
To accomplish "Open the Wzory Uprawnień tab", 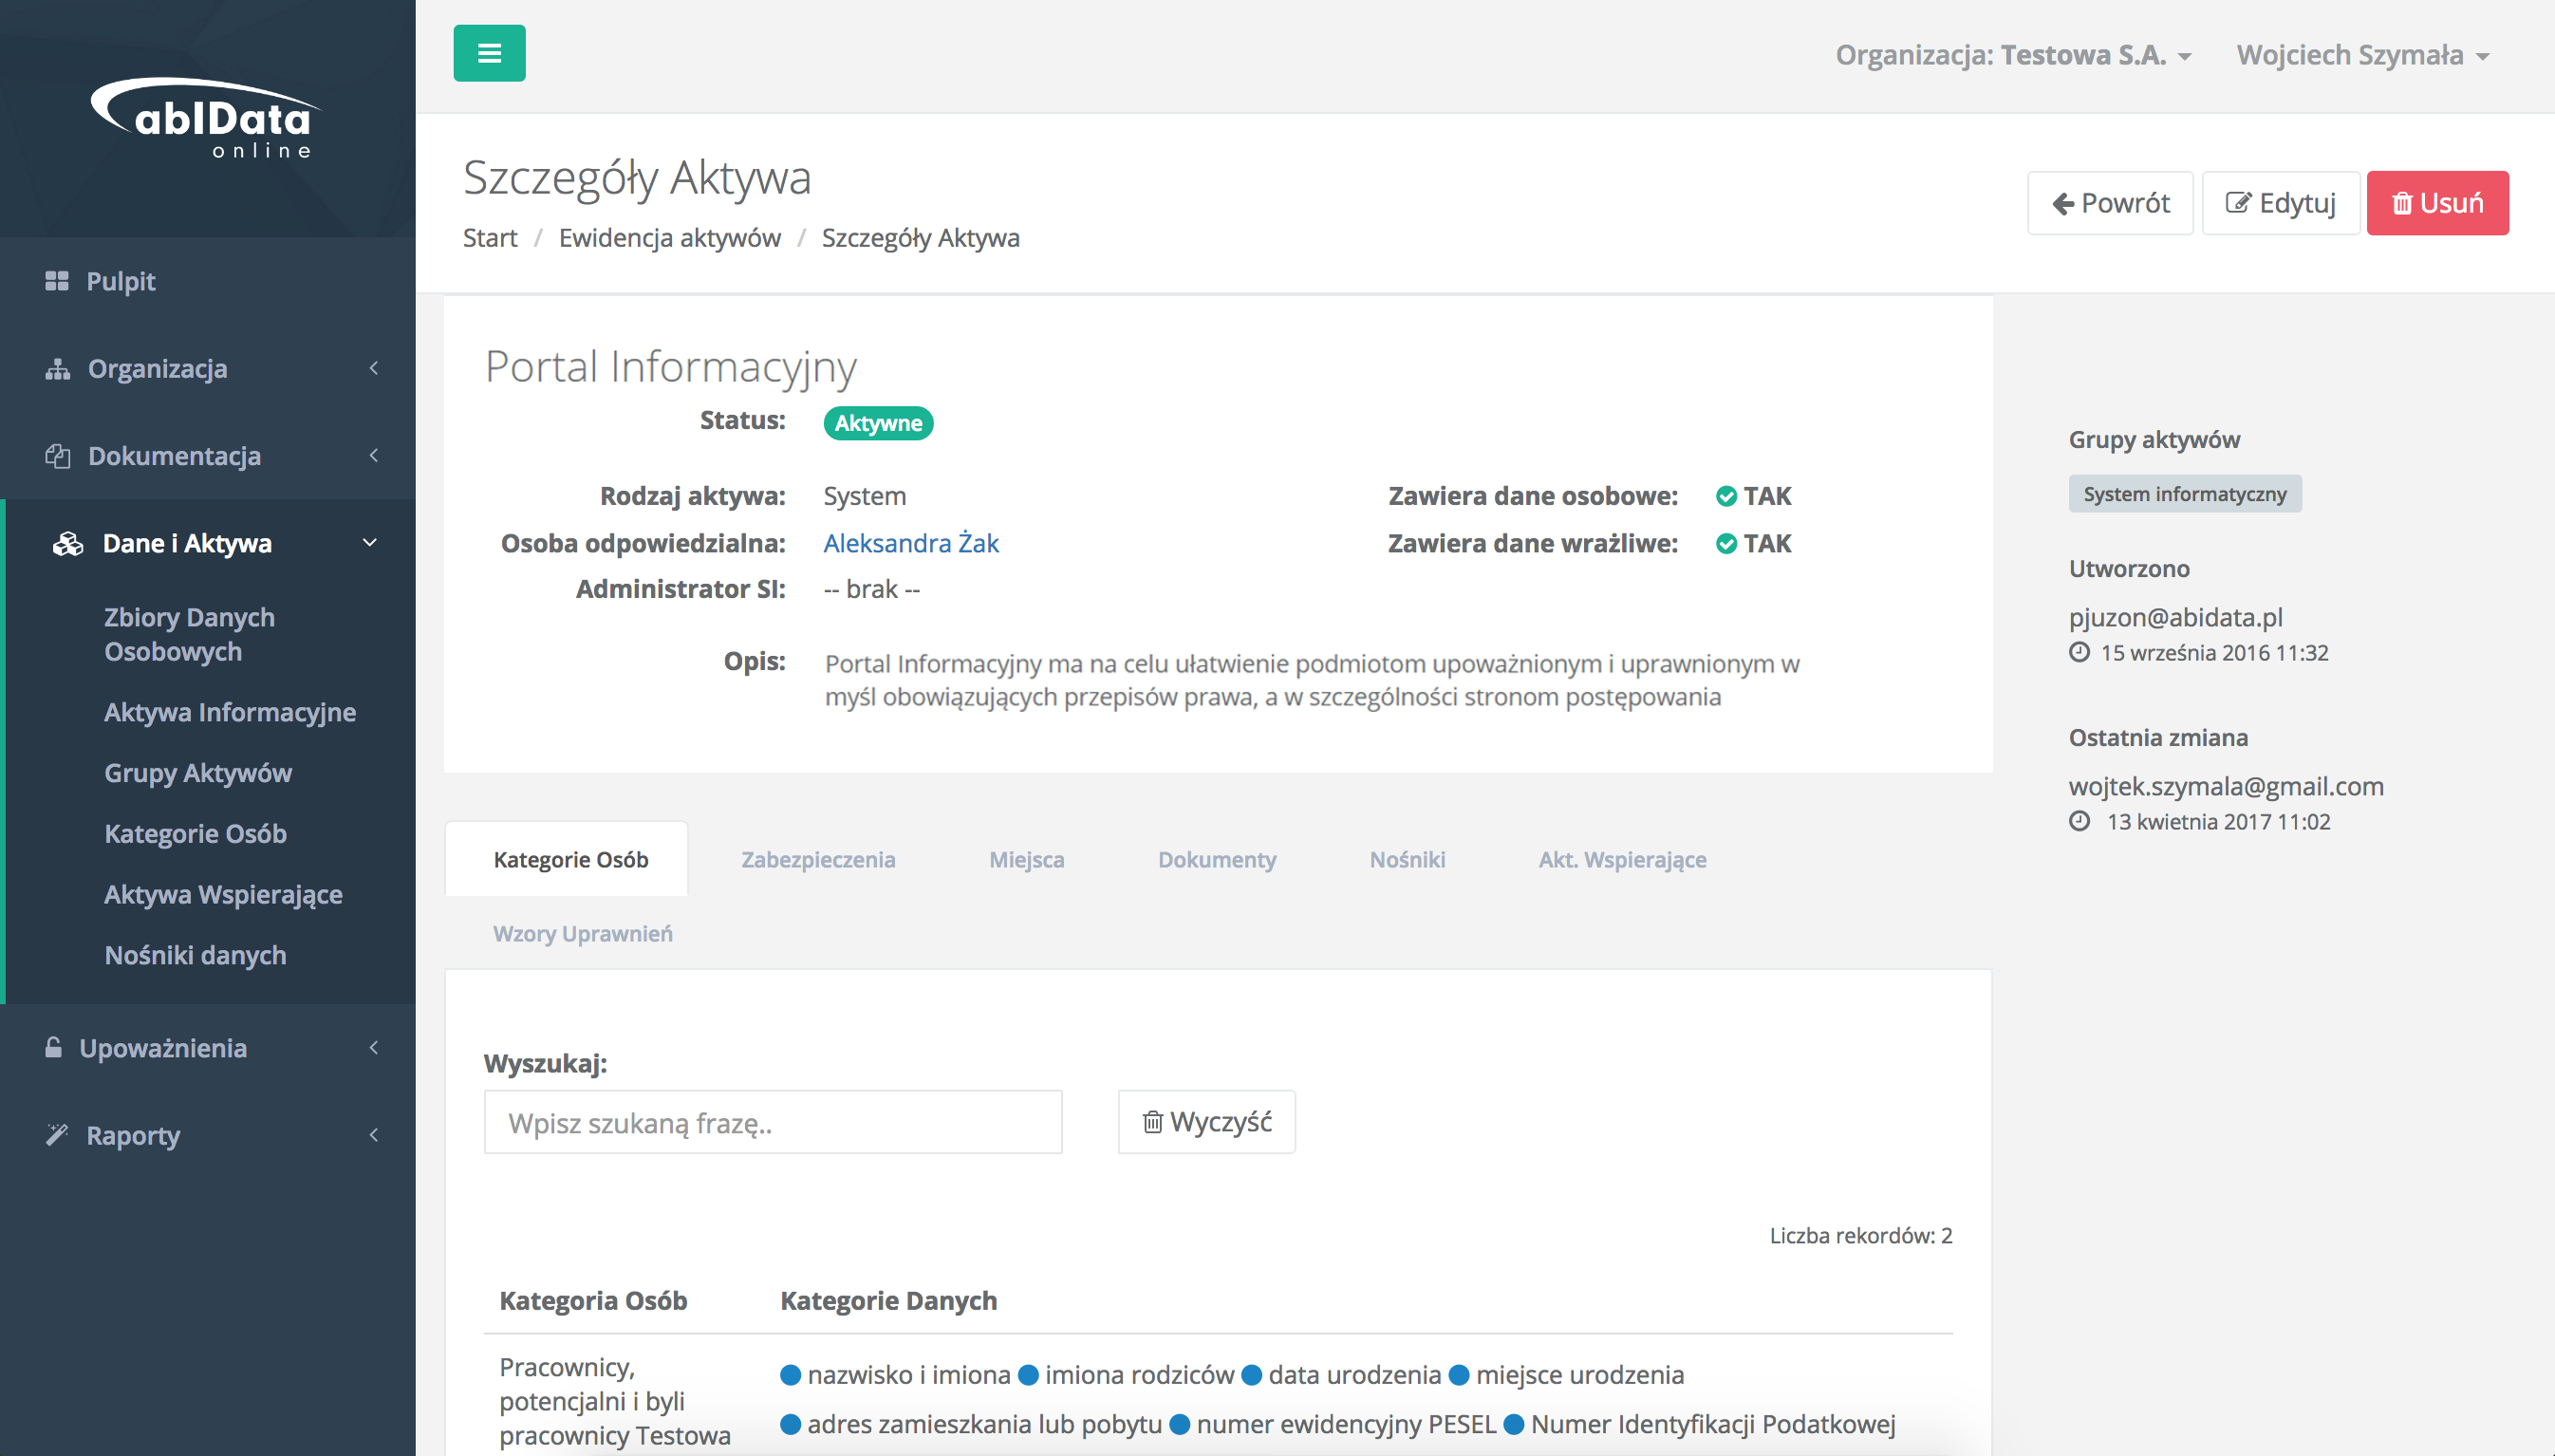I will click(x=582, y=933).
